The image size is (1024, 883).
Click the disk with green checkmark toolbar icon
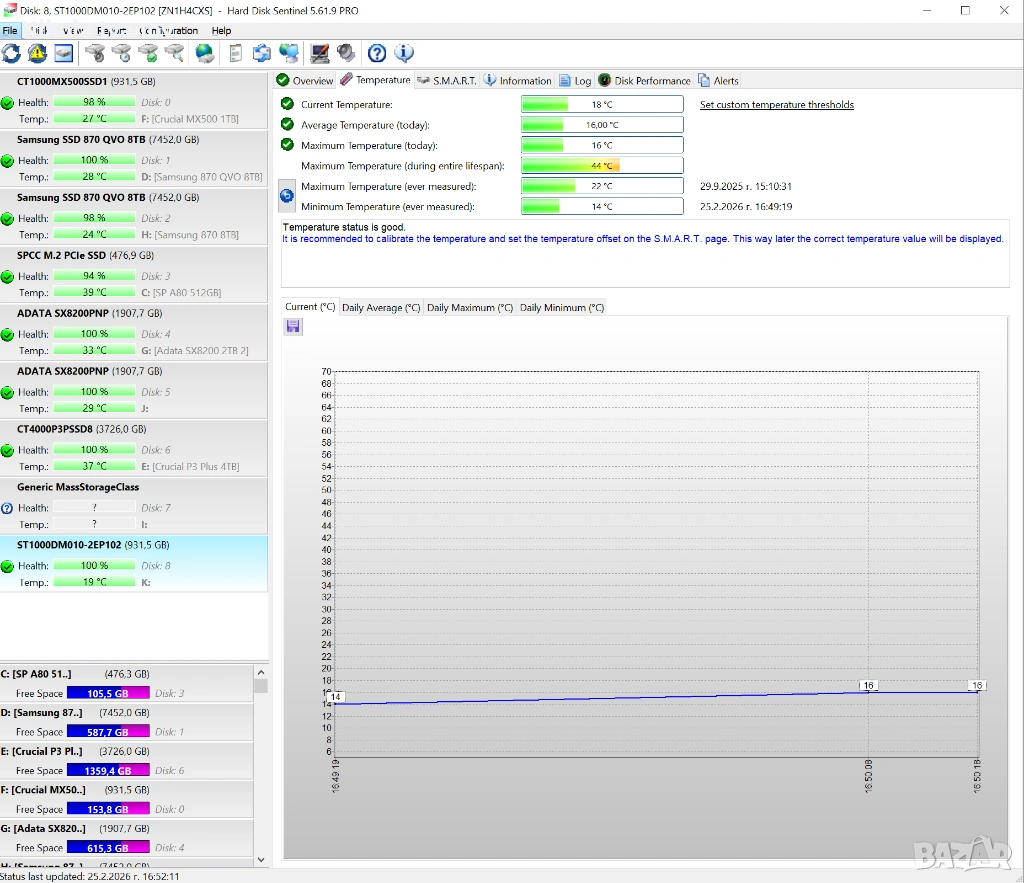coord(148,53)
